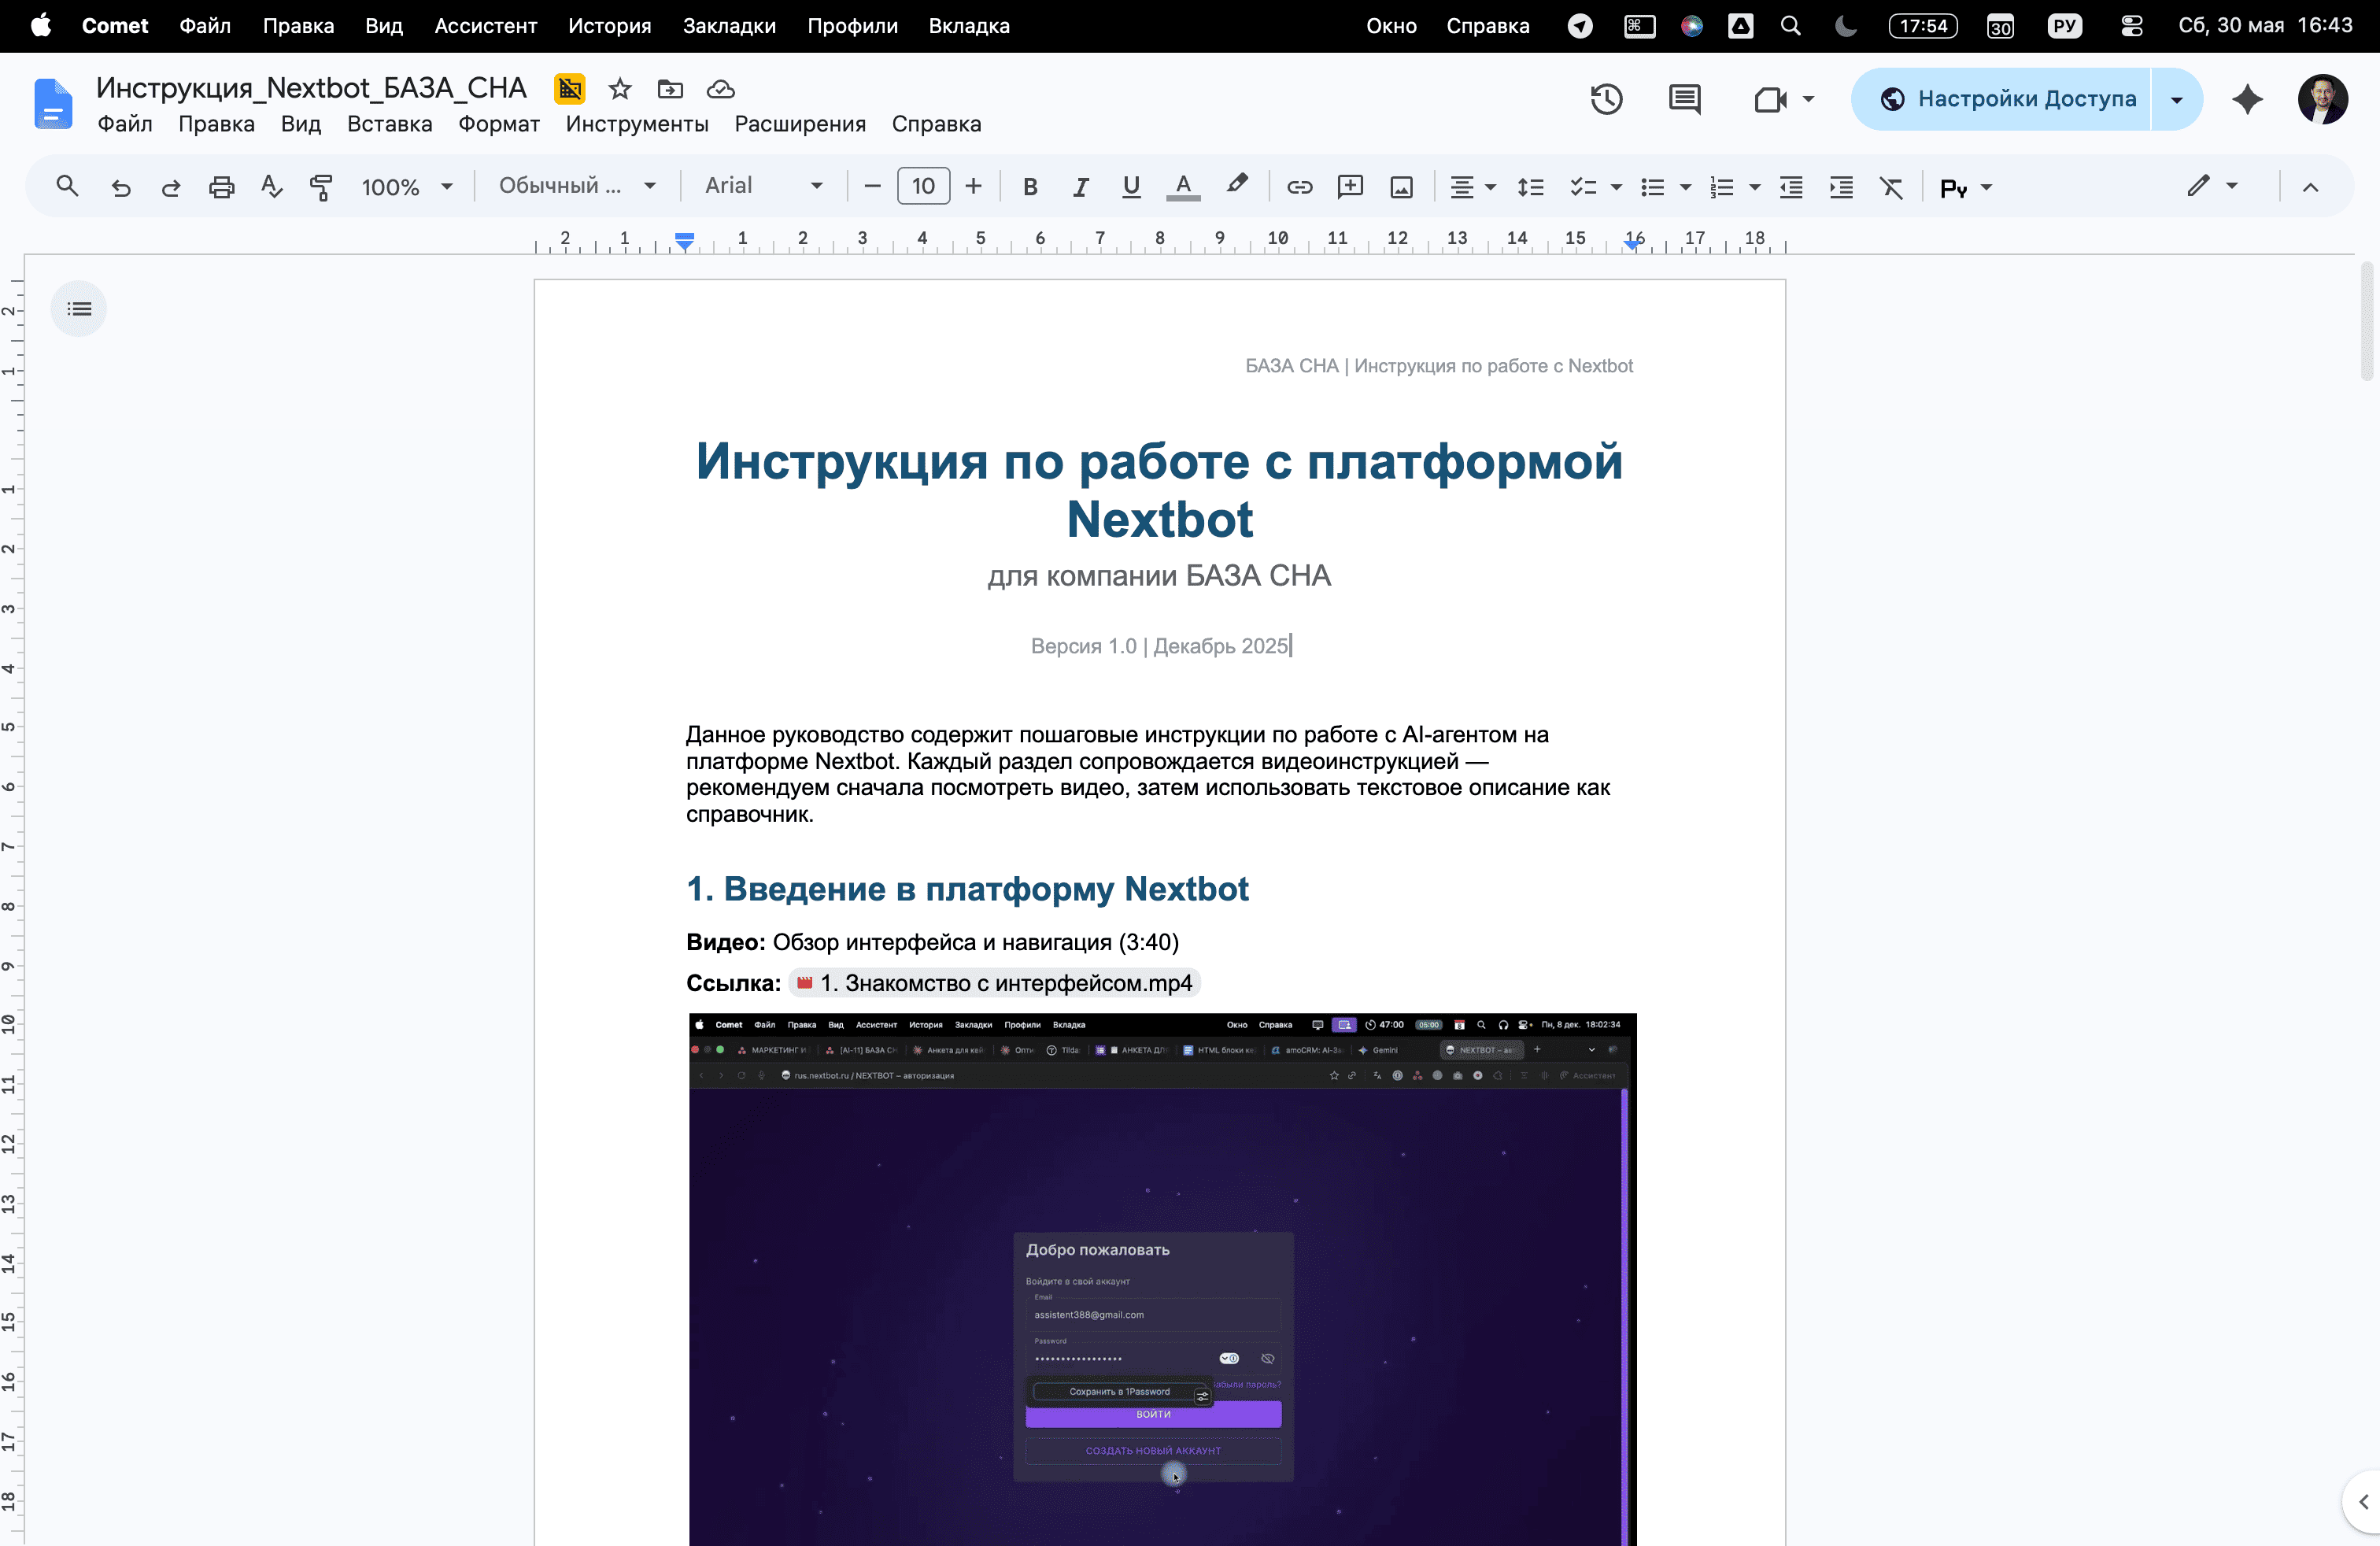Viewport: 2380px width, 1546px height.
Task: Open the Google Docs home icon
Action: click(x=53, y=103)
